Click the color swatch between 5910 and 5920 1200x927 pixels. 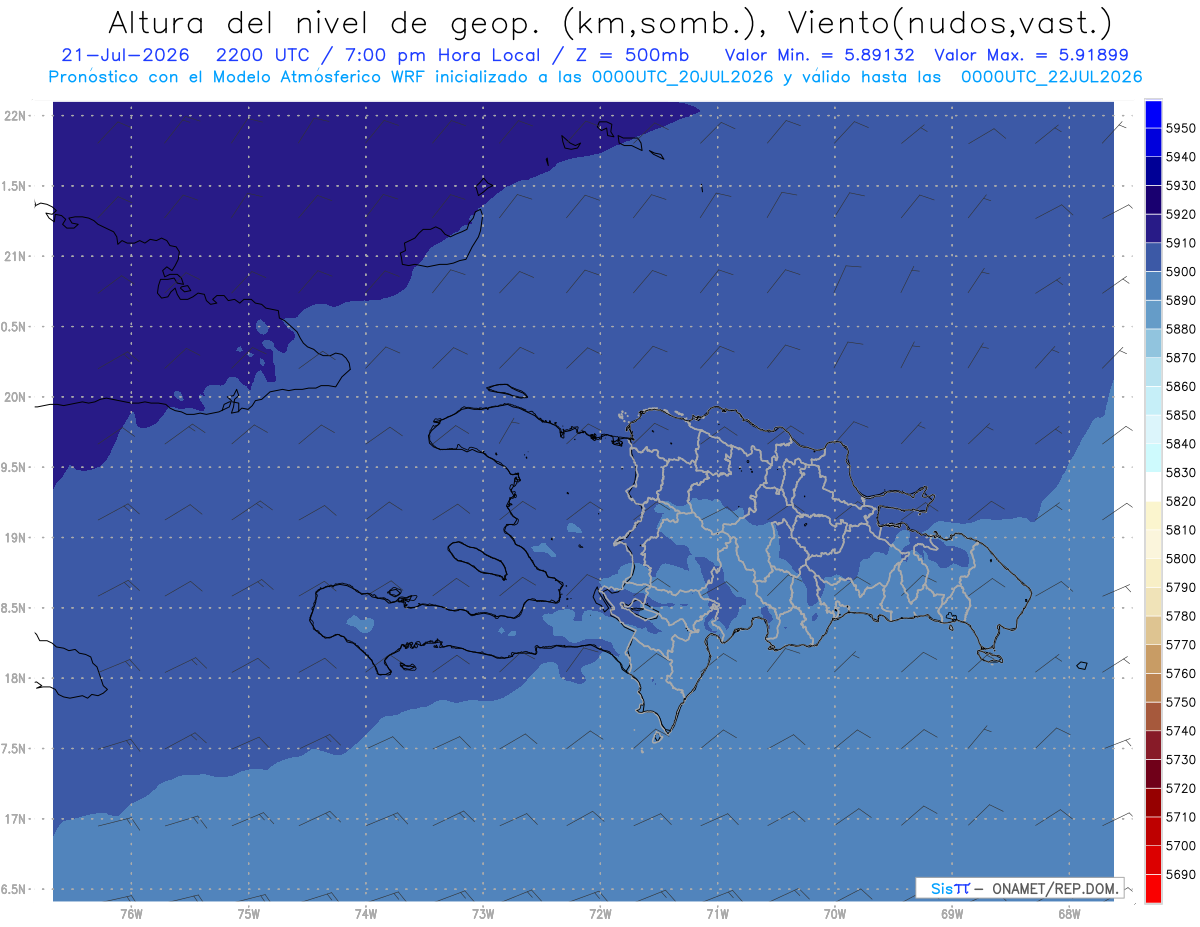pos(1153,229)
